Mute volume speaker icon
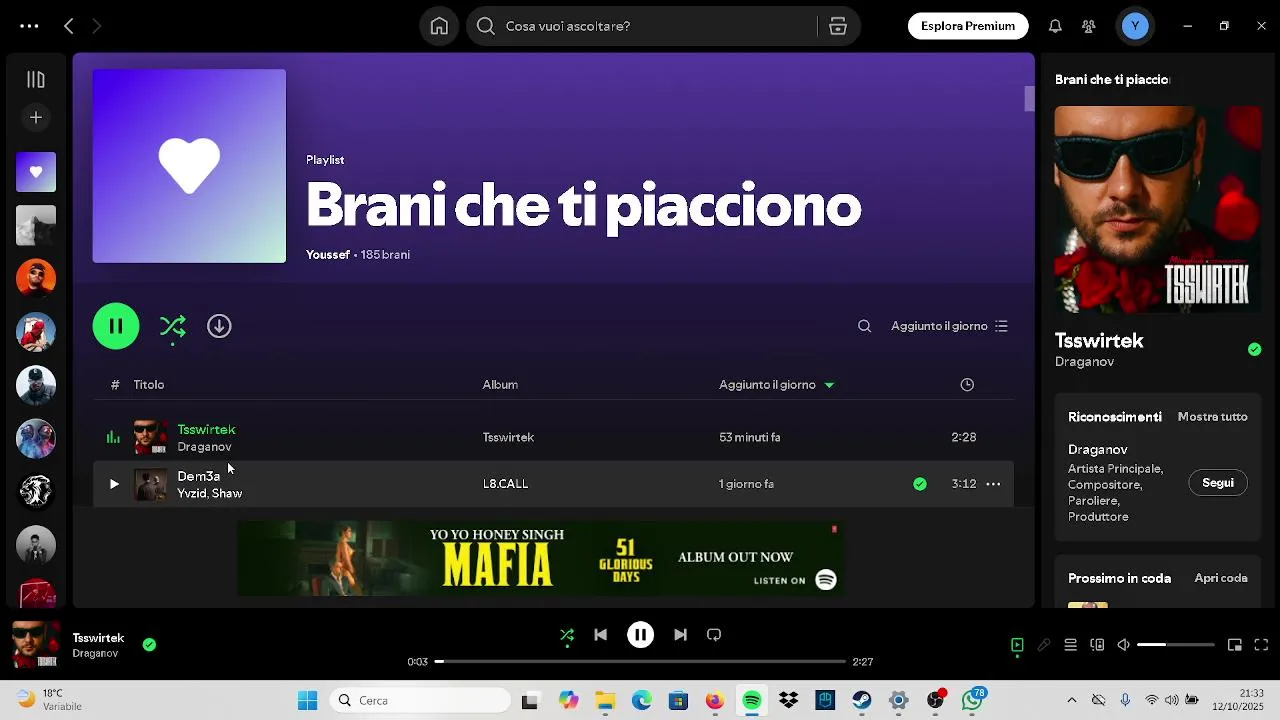The width and height of the screenshot is (1280, 720). click(x=1123, y=645)
